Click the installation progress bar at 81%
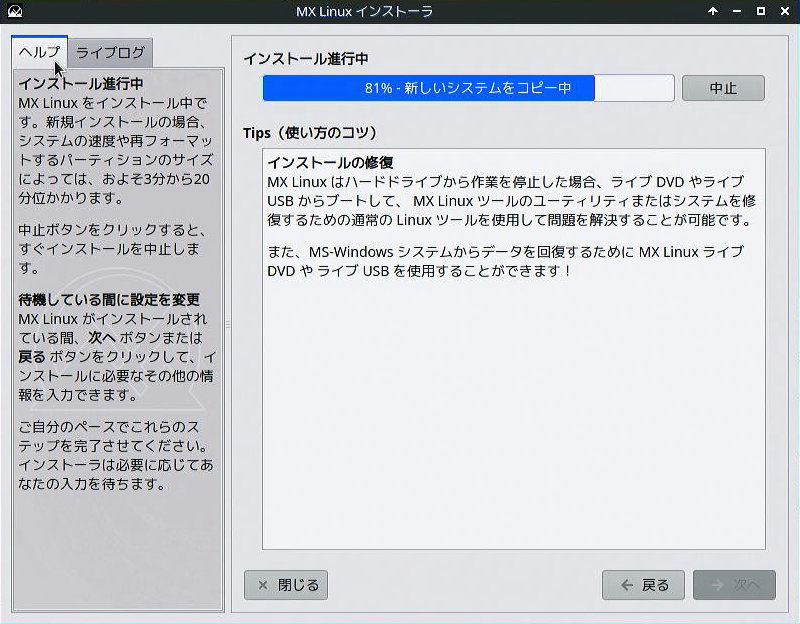This screenshot has width=800, height=624. (468, 88)
